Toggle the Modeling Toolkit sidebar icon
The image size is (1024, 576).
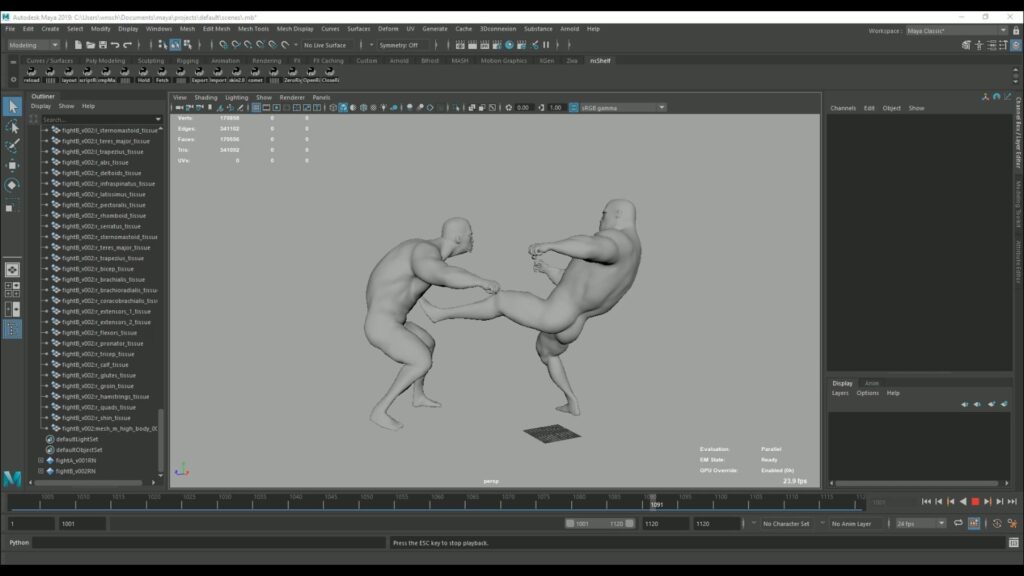click(966, 45)
